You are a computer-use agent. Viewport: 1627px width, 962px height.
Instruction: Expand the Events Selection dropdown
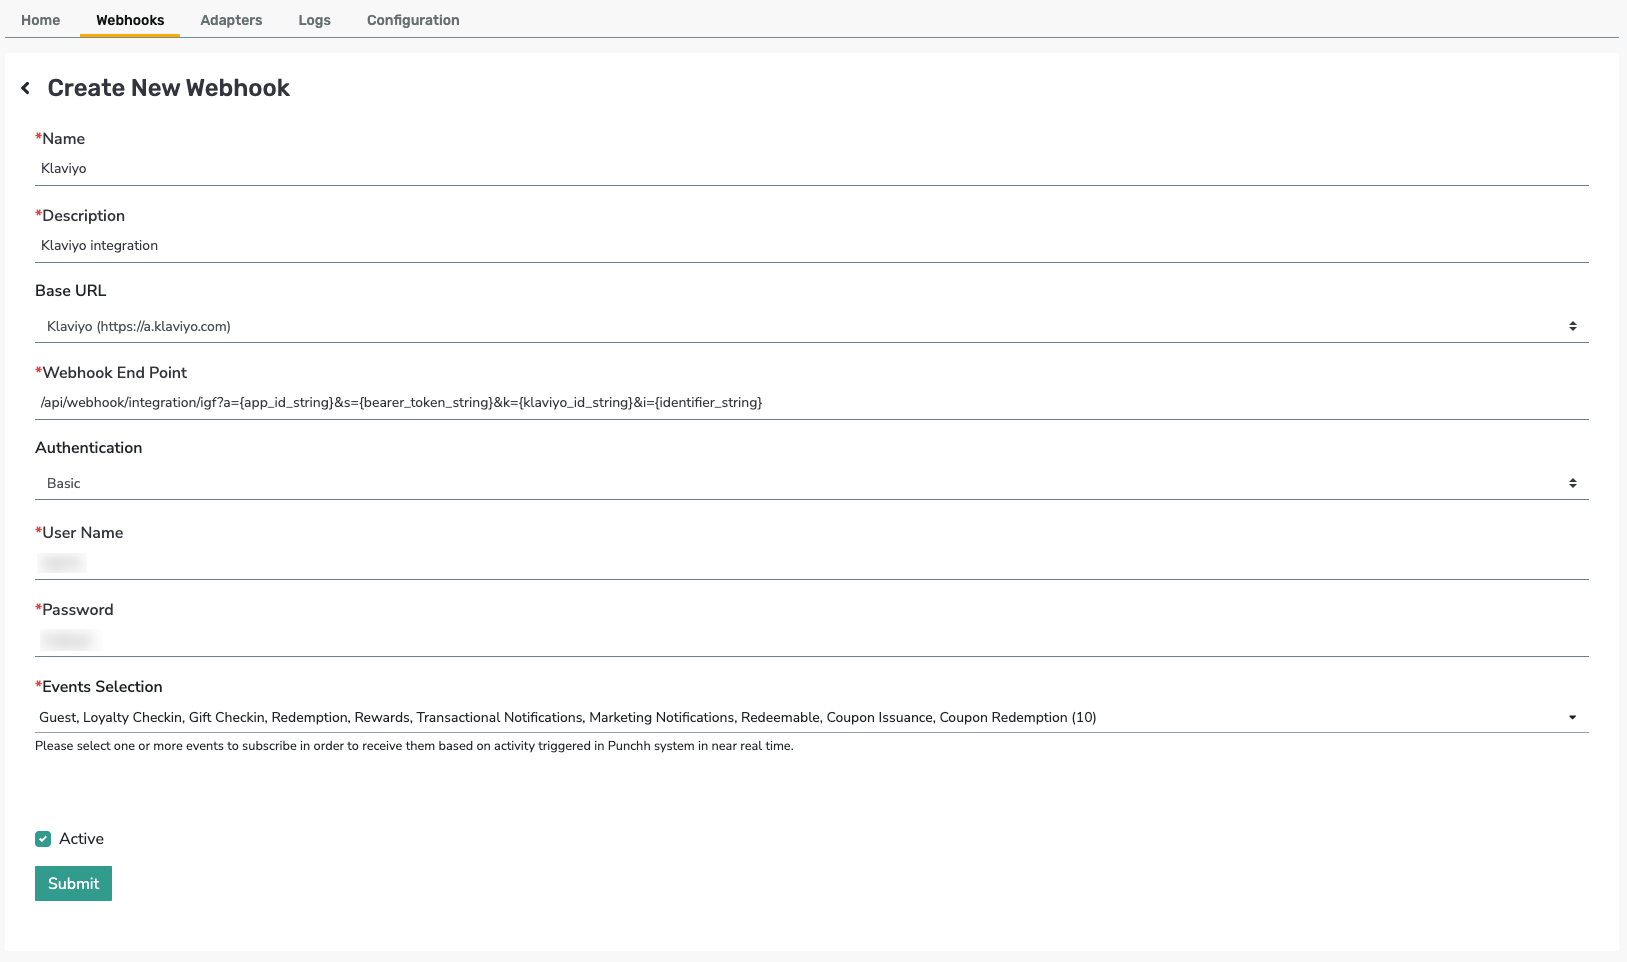[812, 718]
